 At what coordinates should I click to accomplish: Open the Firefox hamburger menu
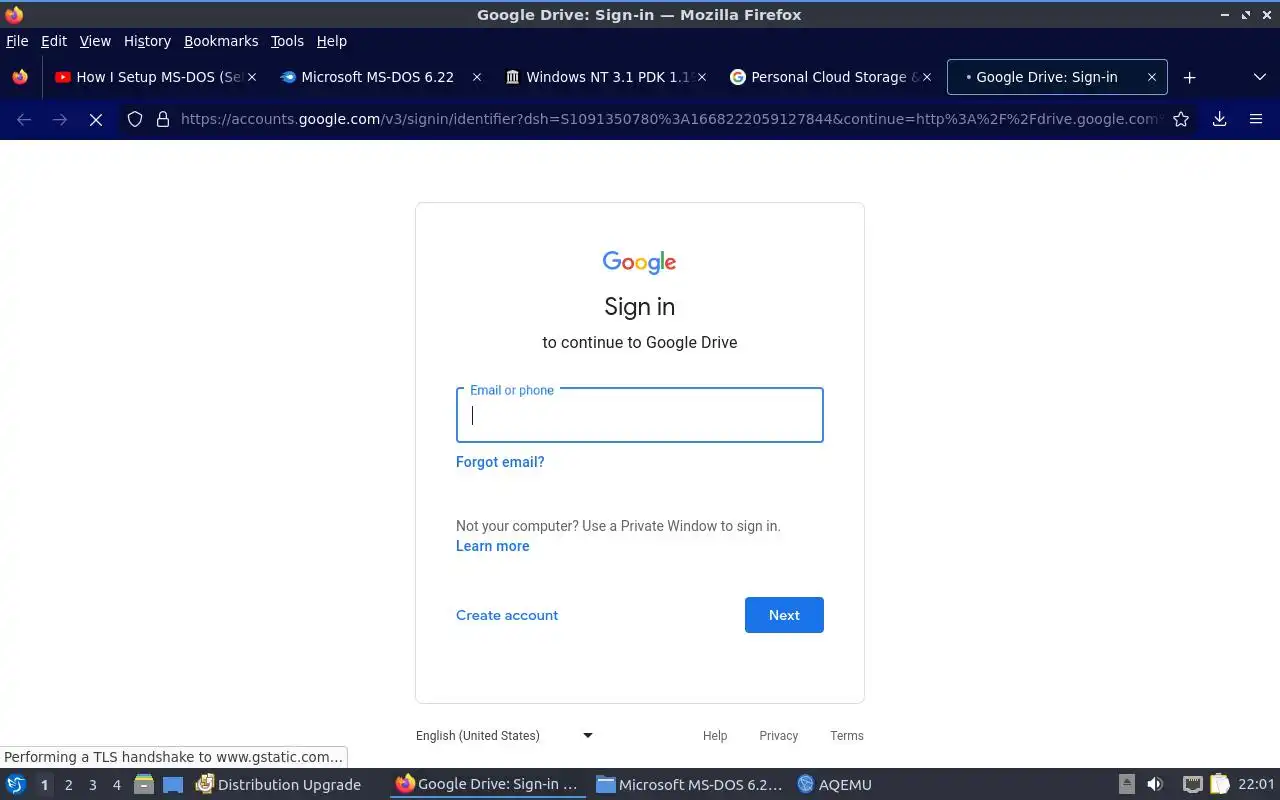coord(1256,119)
